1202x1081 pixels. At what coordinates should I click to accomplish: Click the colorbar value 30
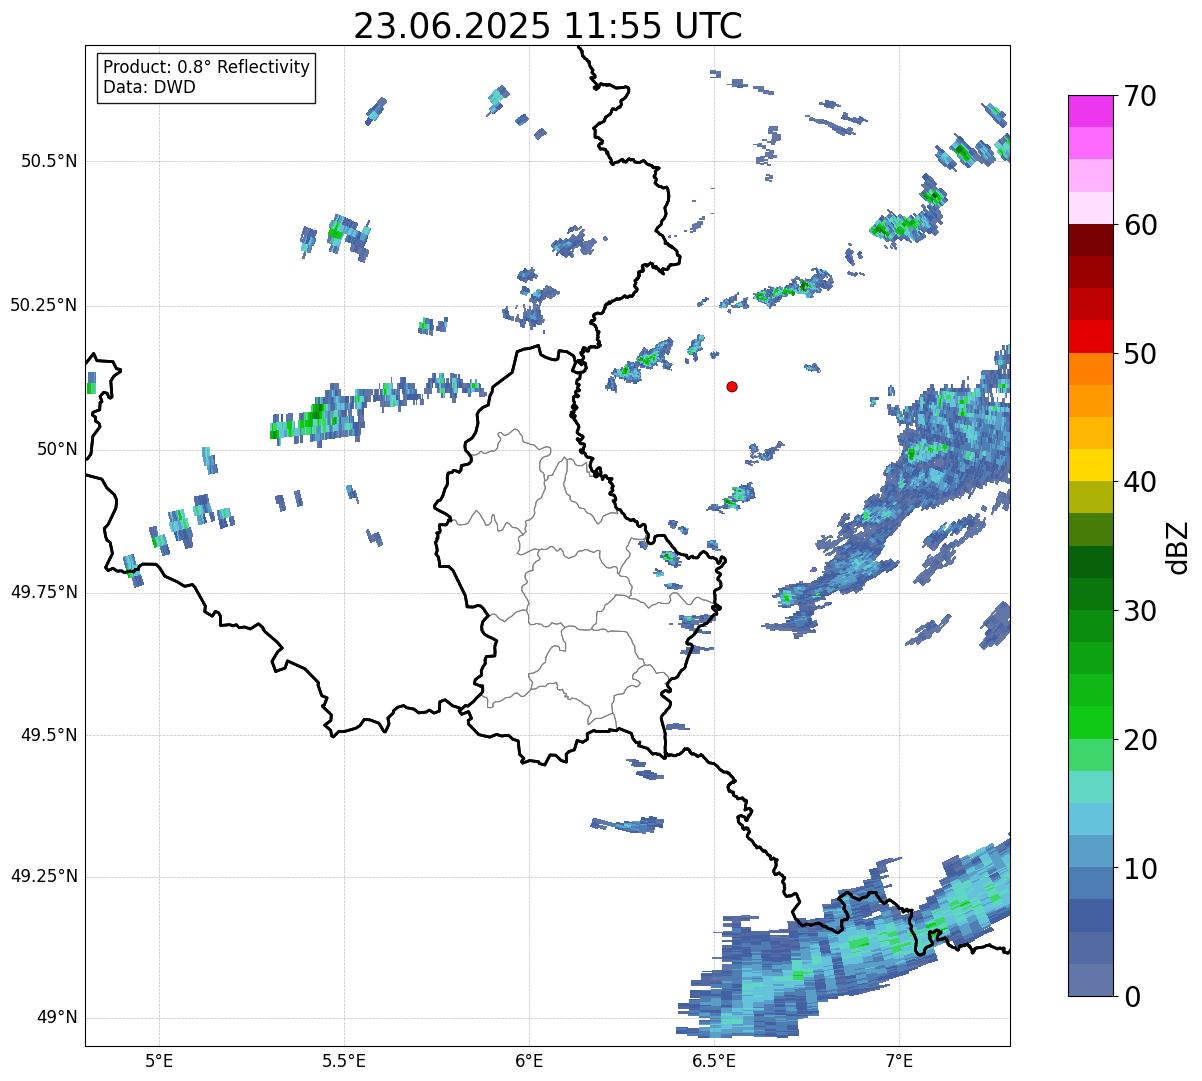(1140, 611)
